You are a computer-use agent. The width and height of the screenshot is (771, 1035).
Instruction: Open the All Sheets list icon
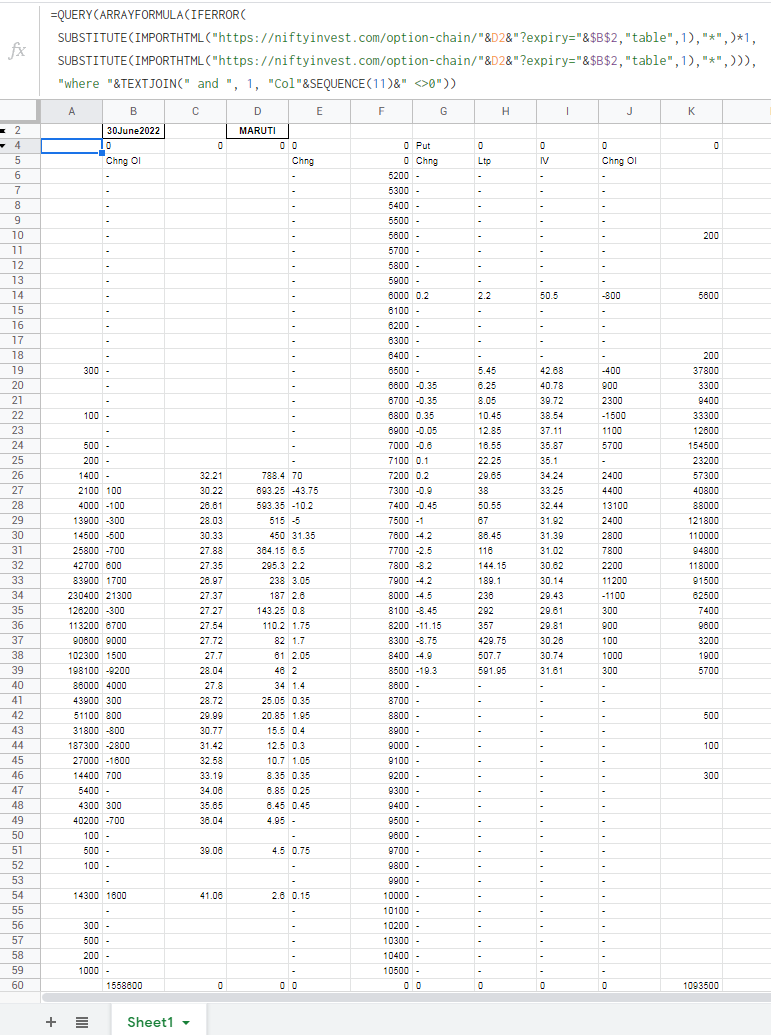pyautogui.click(x=82, y=1022)
